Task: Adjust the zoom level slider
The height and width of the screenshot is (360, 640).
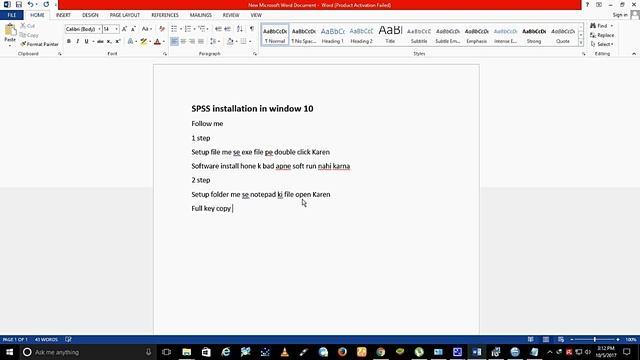Action: (595, 340)
